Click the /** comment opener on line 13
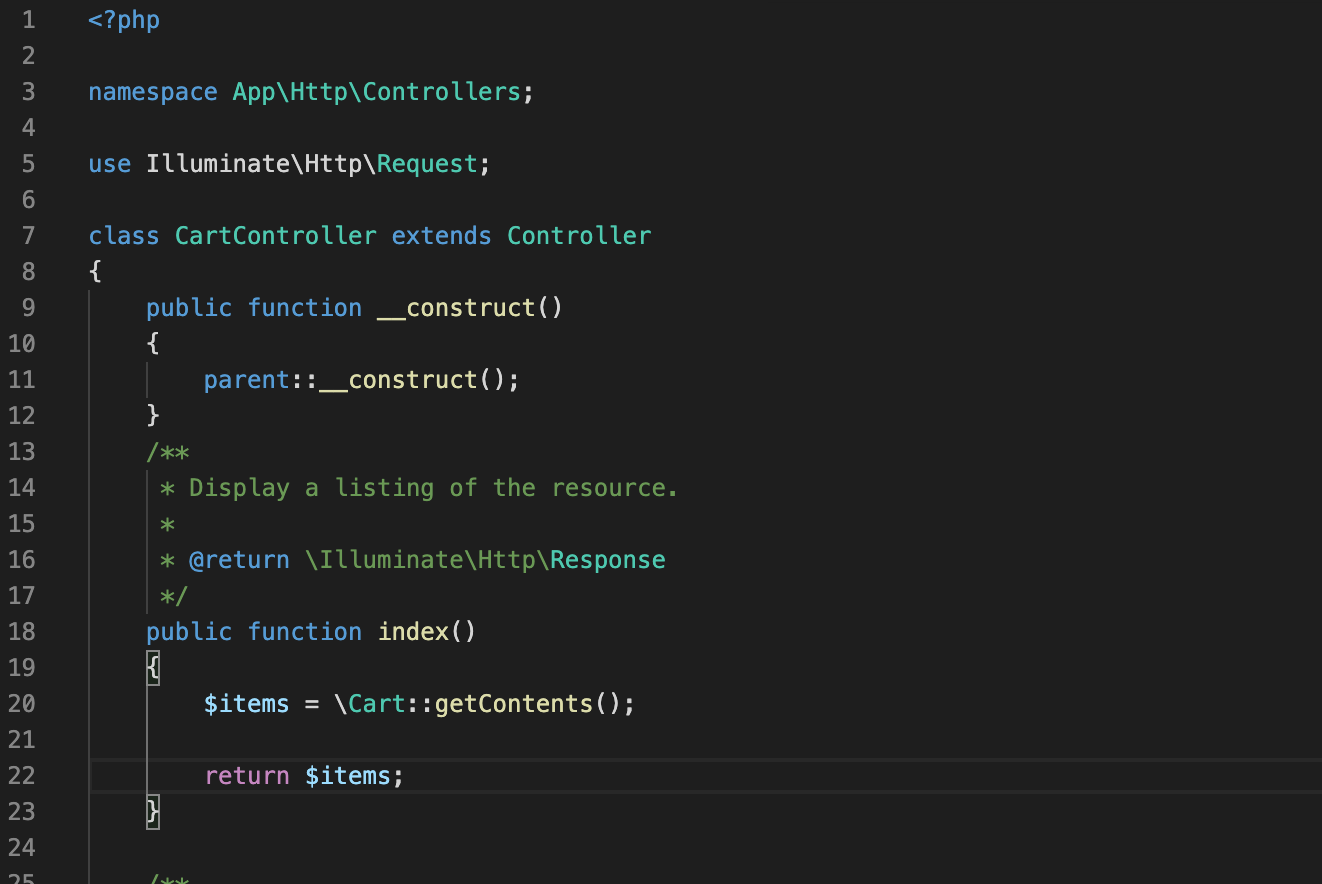Viewport: 1322px width, 884px height. point(168,452)
